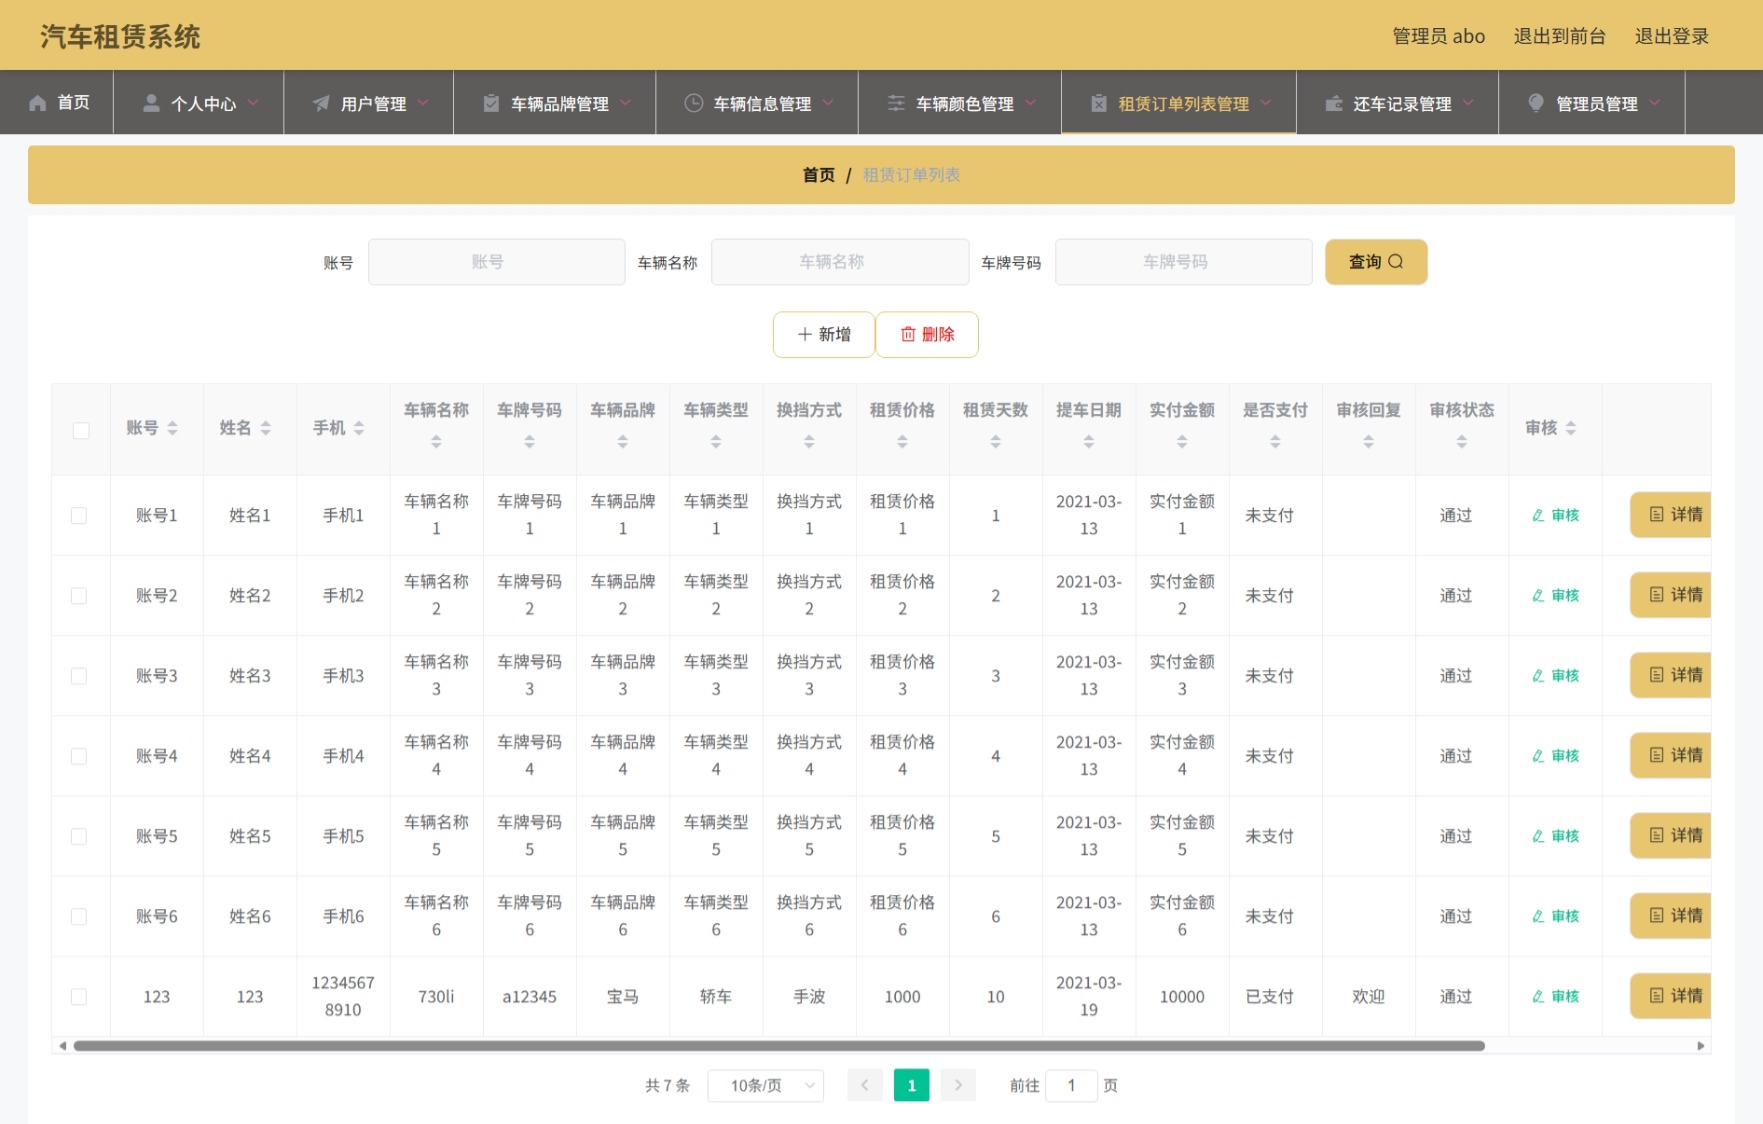This screenshot has width=1763, height=1124.
Task: Click the 审核 edit icon for 账号5
Action: coord(1538,836)
